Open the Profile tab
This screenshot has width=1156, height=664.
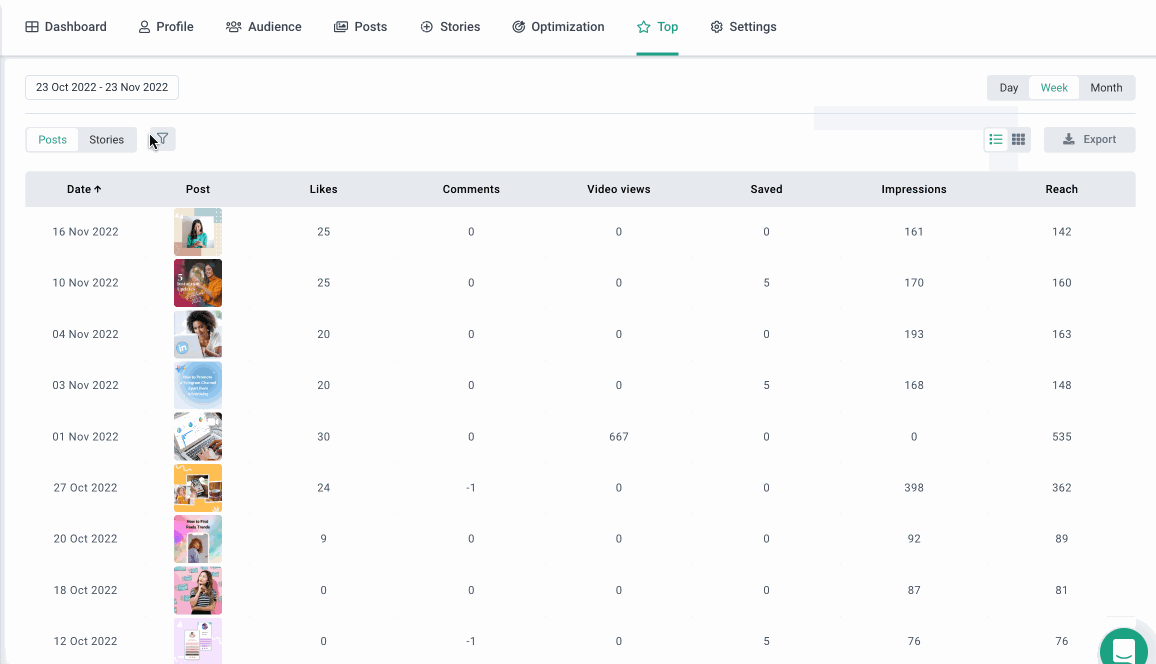click(x=166, y=27)
